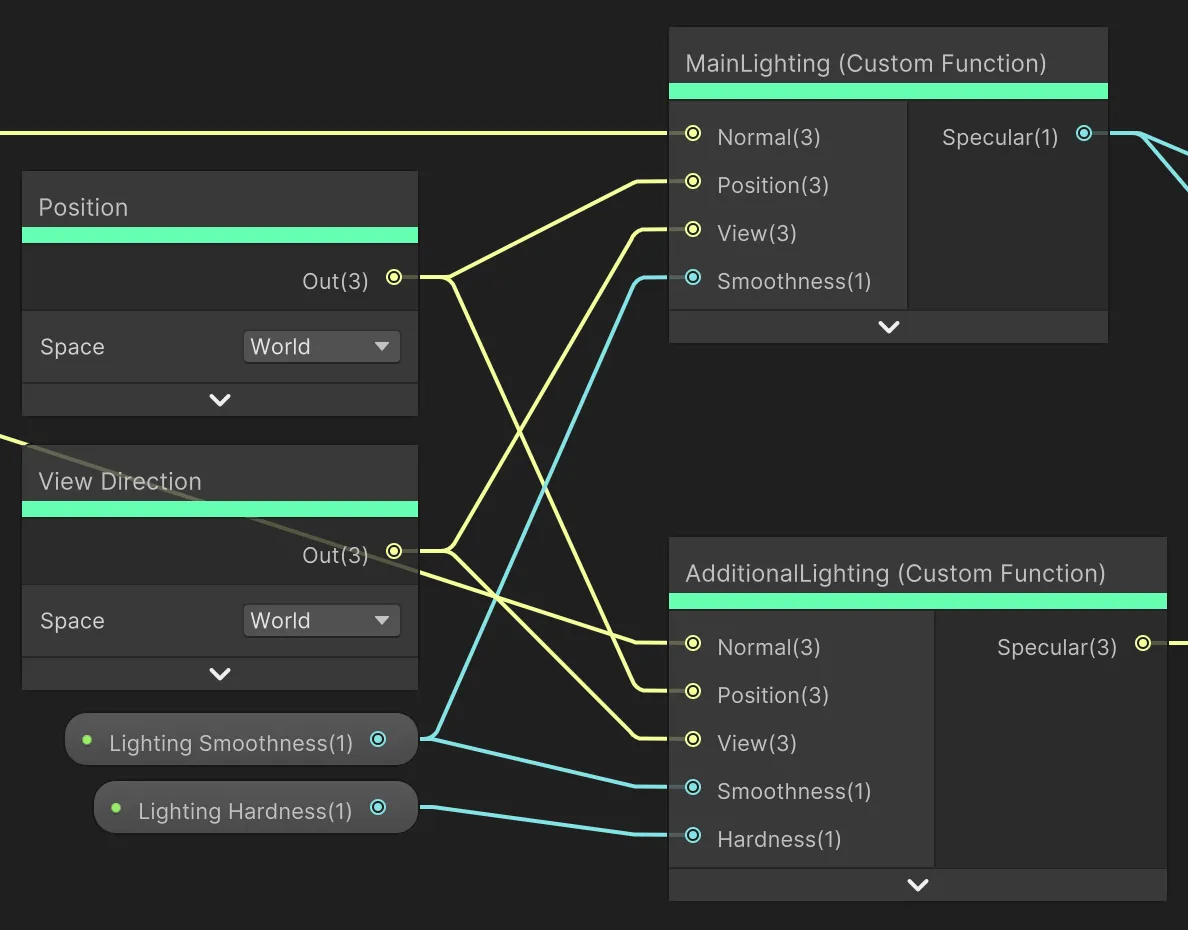Click MainLighting Normal(3) input port
Screen dimensions: 1188x930
(692, 133)
